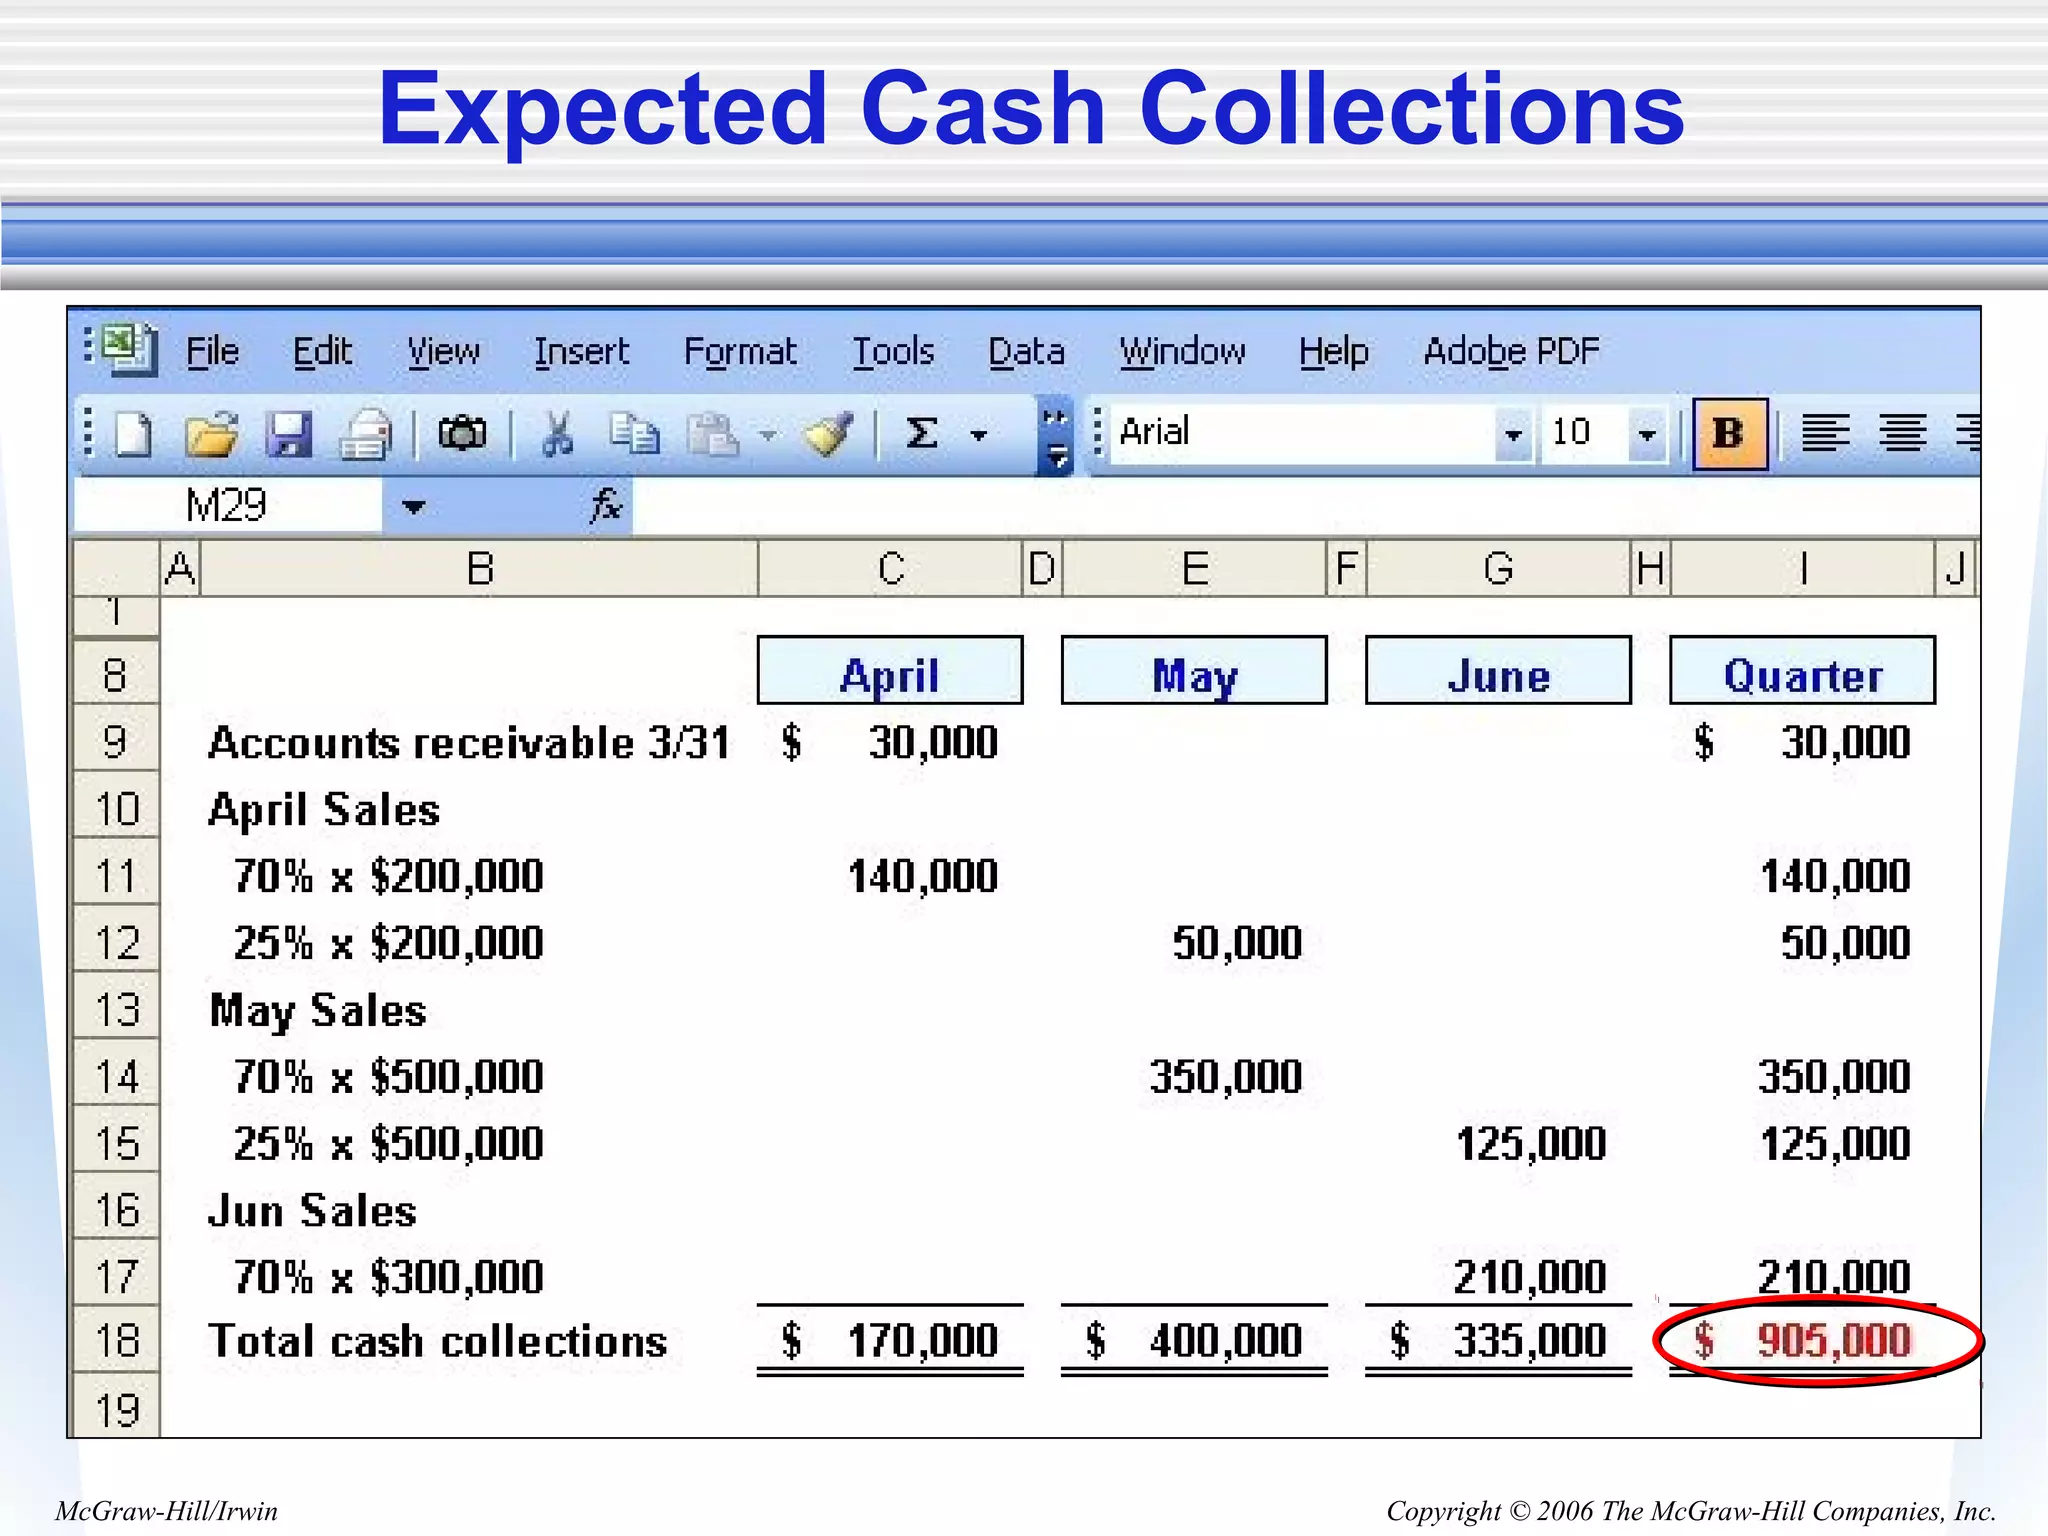Image resolution: width=2048 pixels, height=1536 pixels.
Task: Open the font size dropdown arrow
Action: pos(1646,434)
